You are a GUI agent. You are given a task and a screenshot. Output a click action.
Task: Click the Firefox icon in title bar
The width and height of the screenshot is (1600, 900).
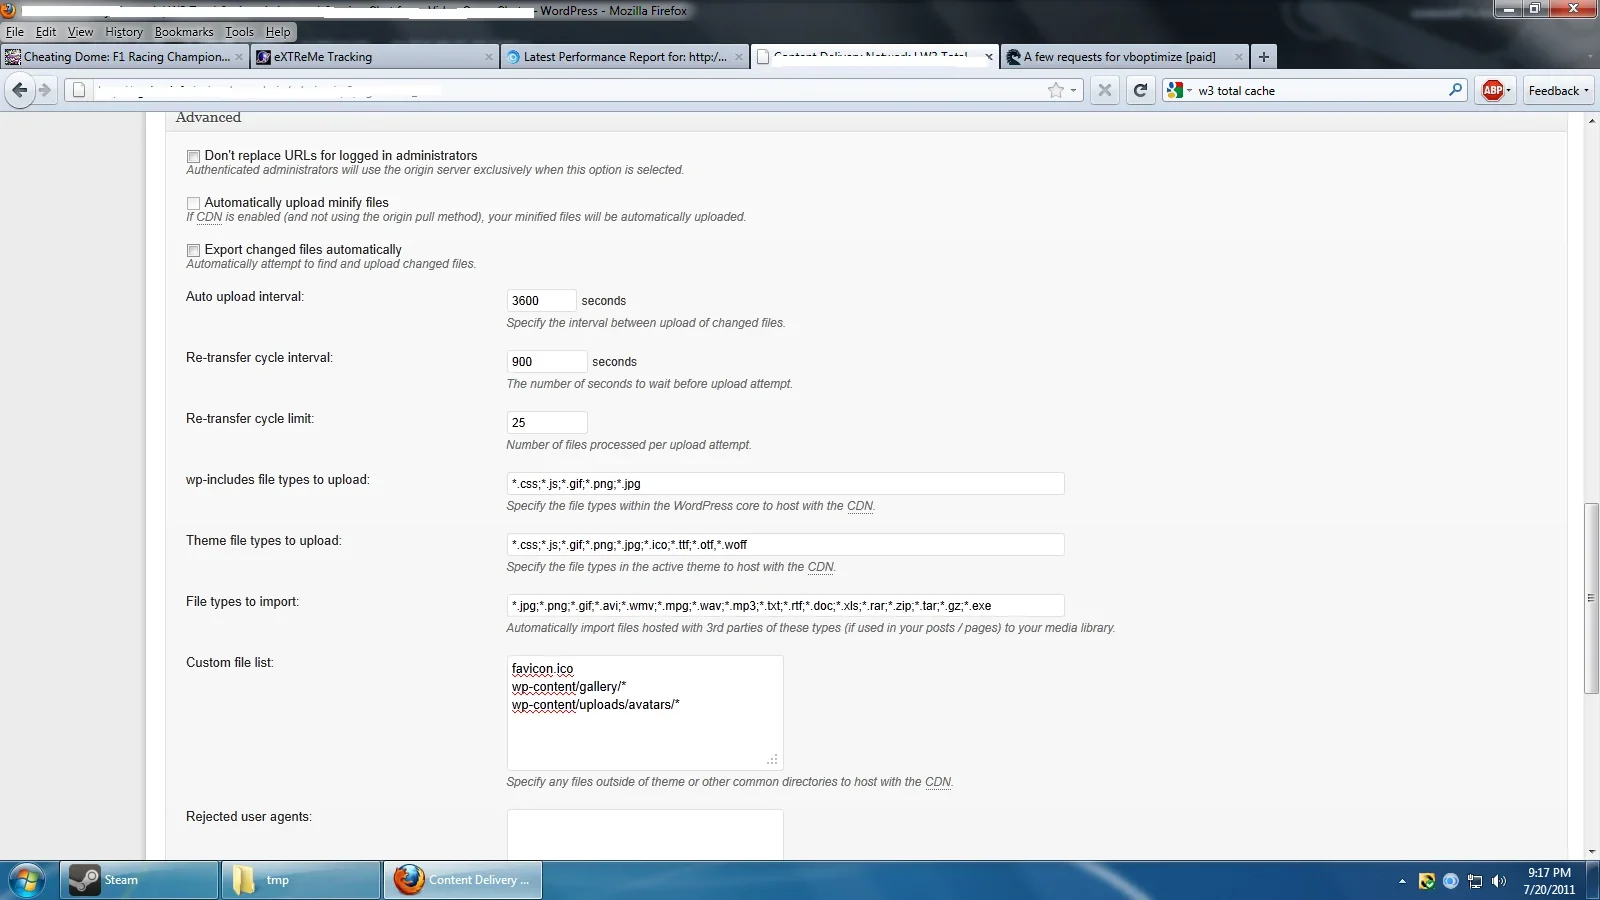[x=8, y=10]
